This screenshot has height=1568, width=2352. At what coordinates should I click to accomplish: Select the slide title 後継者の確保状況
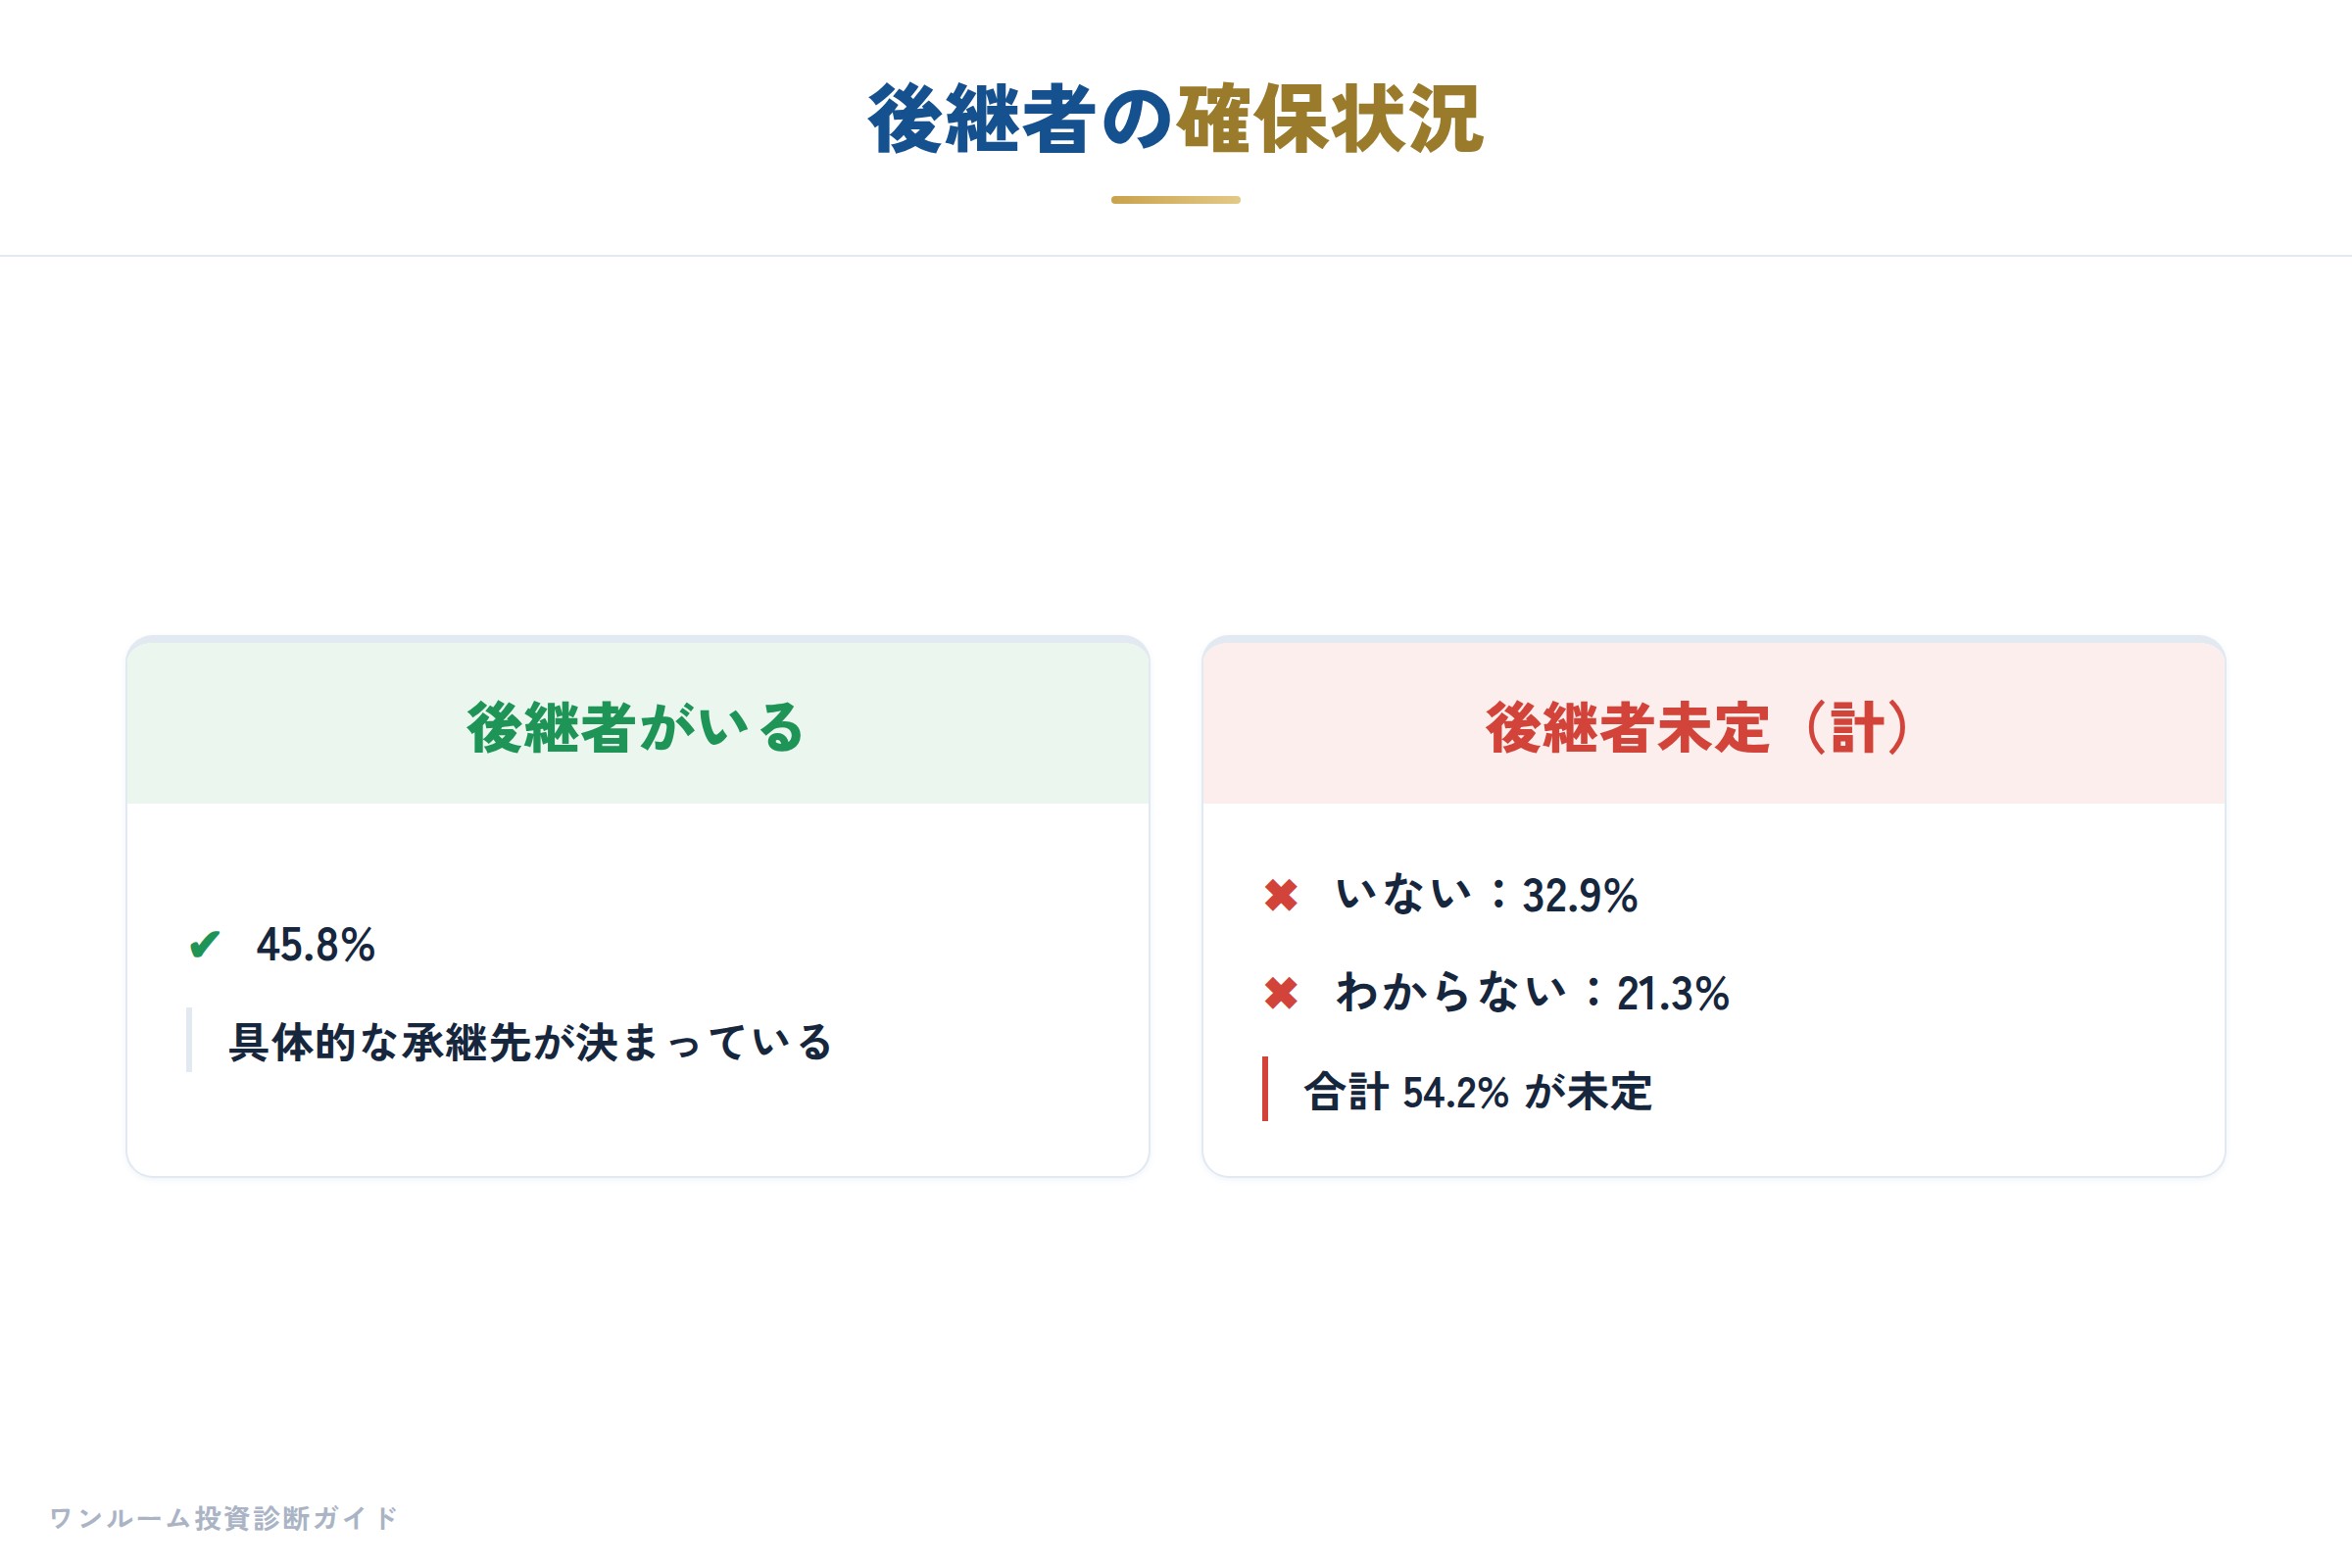(1176, 119)
